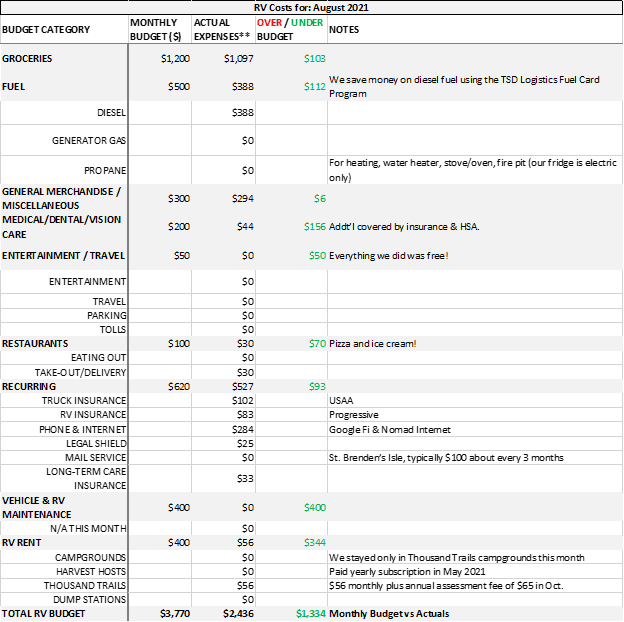This screenshot has height=622, width=624.
Task: Click the $156 medical under-budget value
Action: (x=315, y=227)
